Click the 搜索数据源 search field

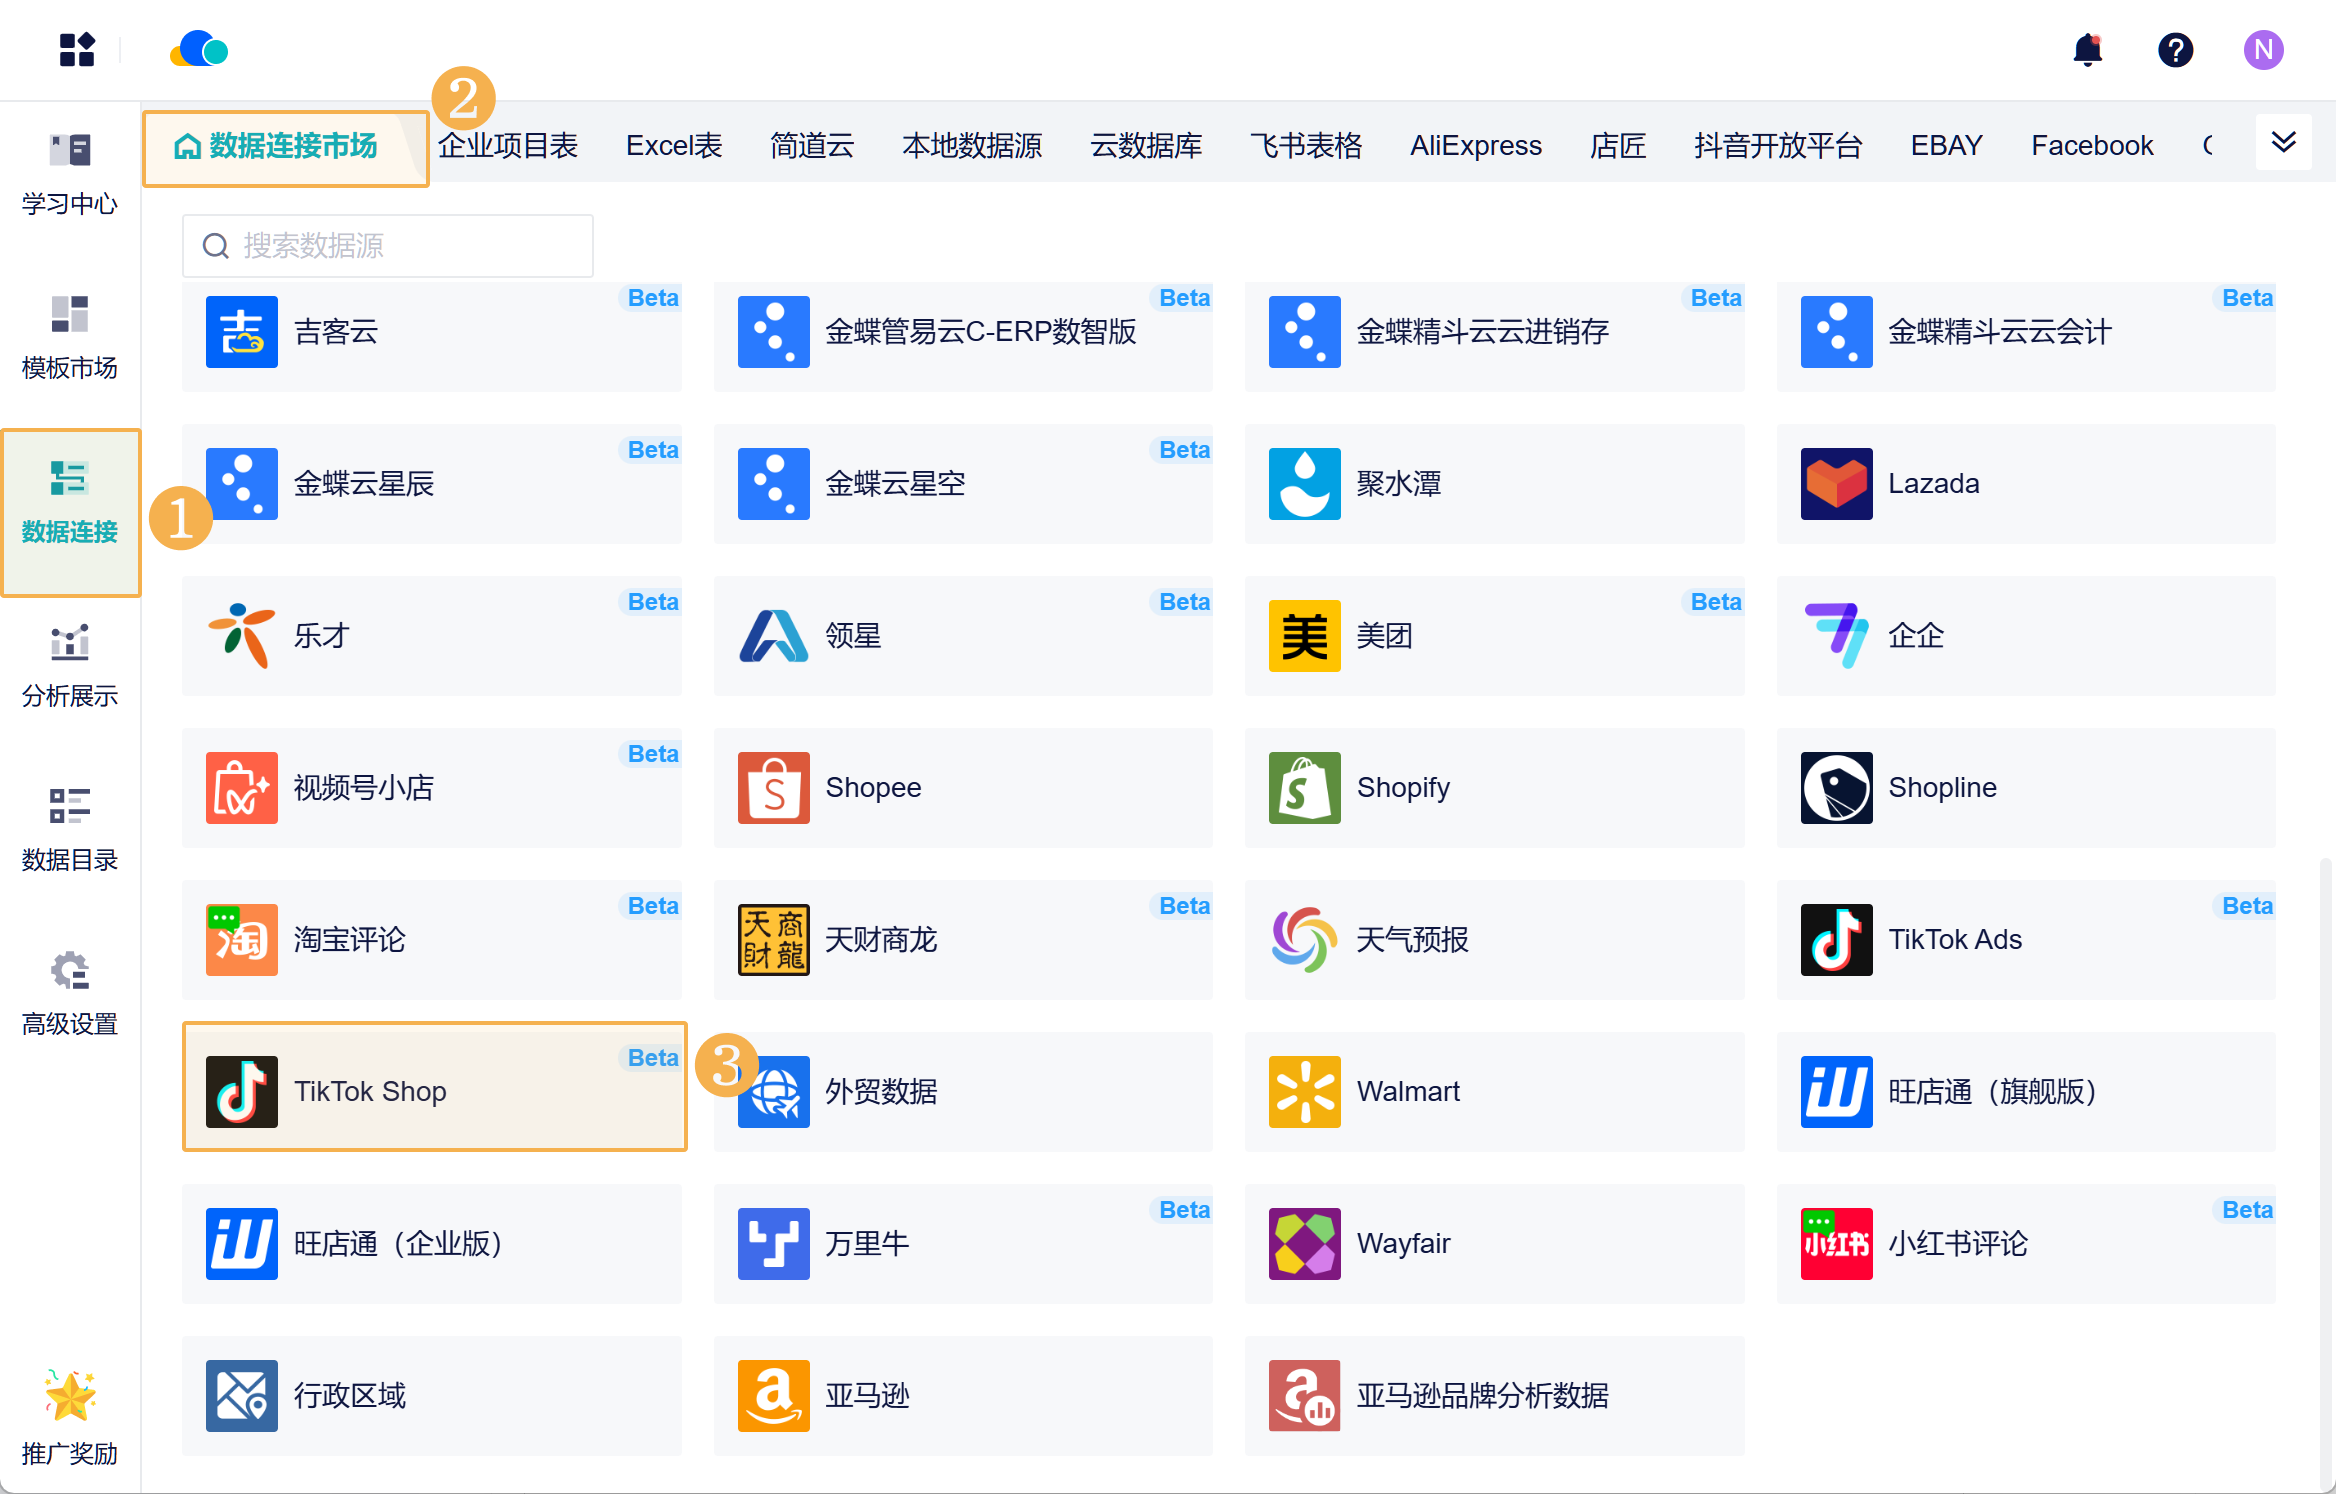point(388,246)
